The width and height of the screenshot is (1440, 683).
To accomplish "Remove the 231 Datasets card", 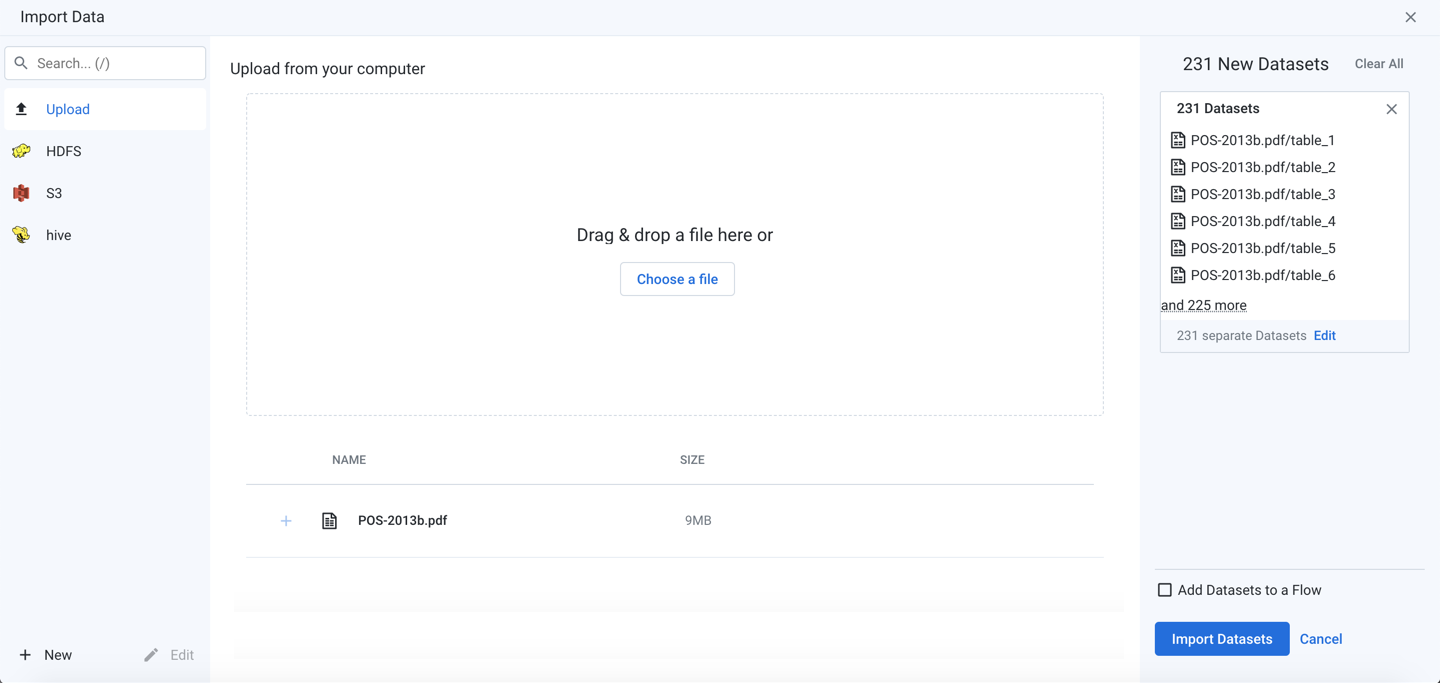I will (1391, 109).
